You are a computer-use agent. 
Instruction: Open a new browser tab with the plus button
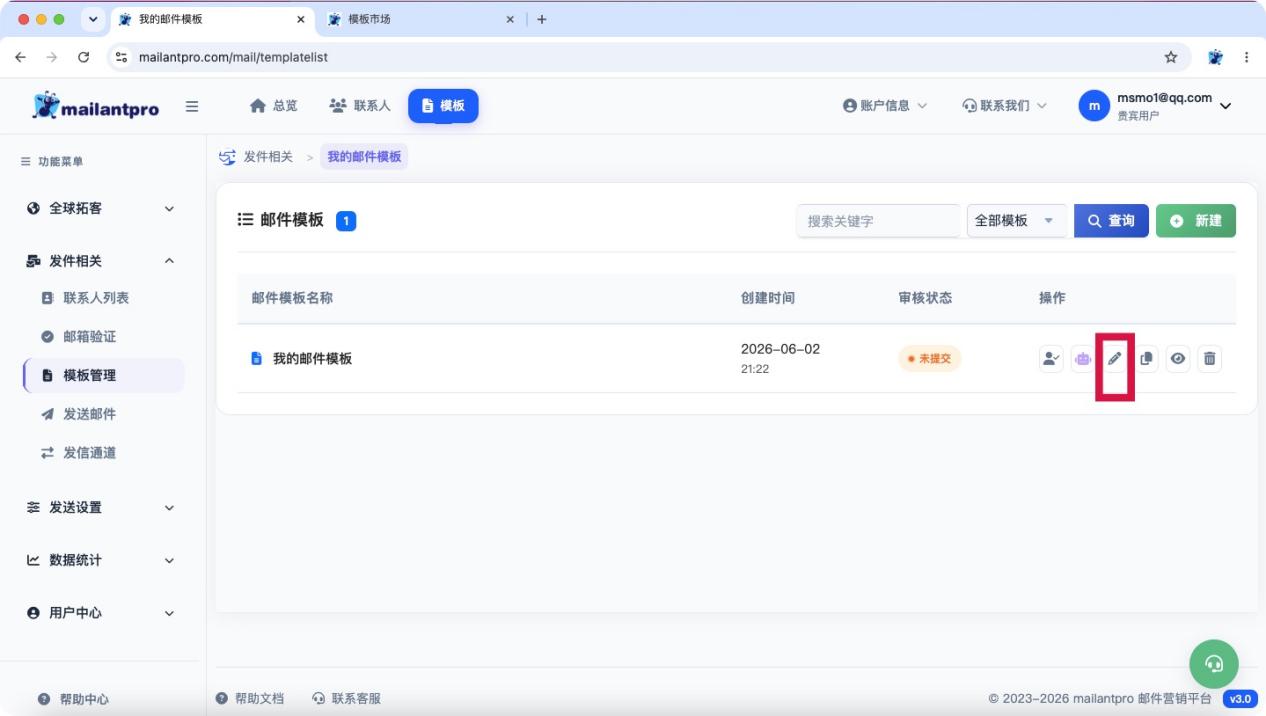point(542,19)
